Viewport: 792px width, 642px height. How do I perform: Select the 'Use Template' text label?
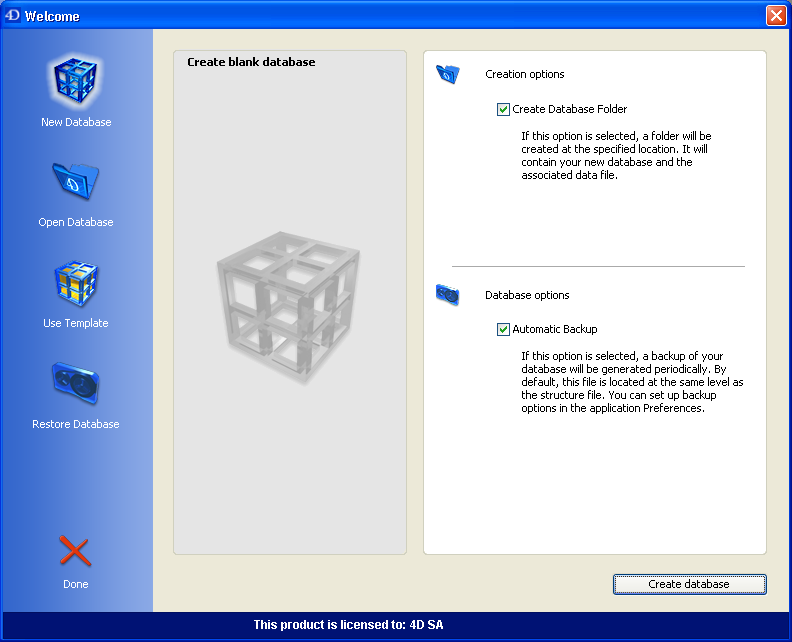click(76, 323)
